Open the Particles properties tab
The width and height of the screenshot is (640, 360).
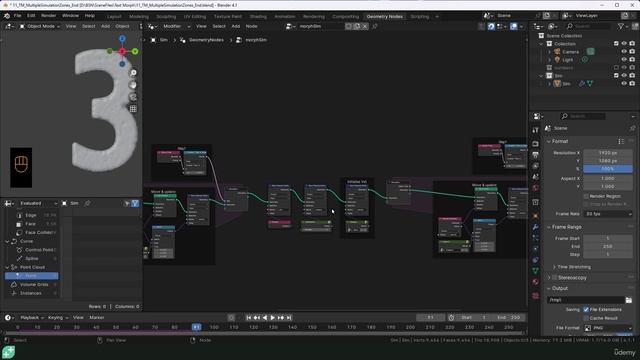coord(536,238)
